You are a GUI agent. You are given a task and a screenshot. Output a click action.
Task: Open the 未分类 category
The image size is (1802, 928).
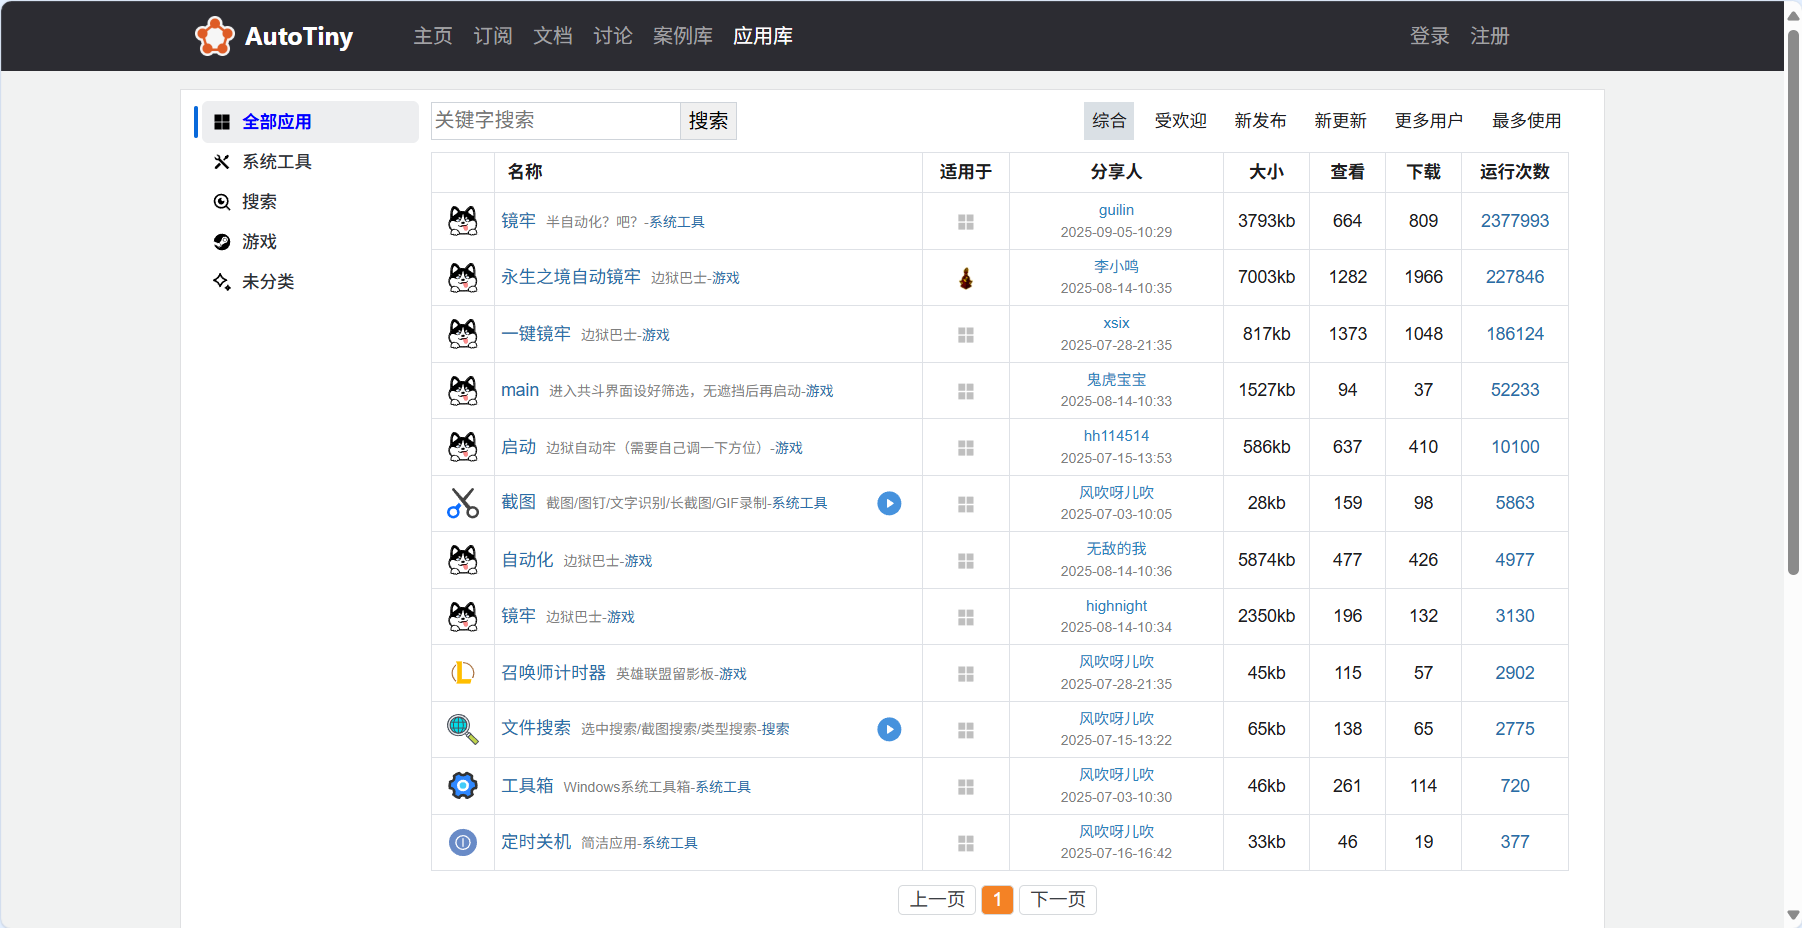(x=267, y=282)
